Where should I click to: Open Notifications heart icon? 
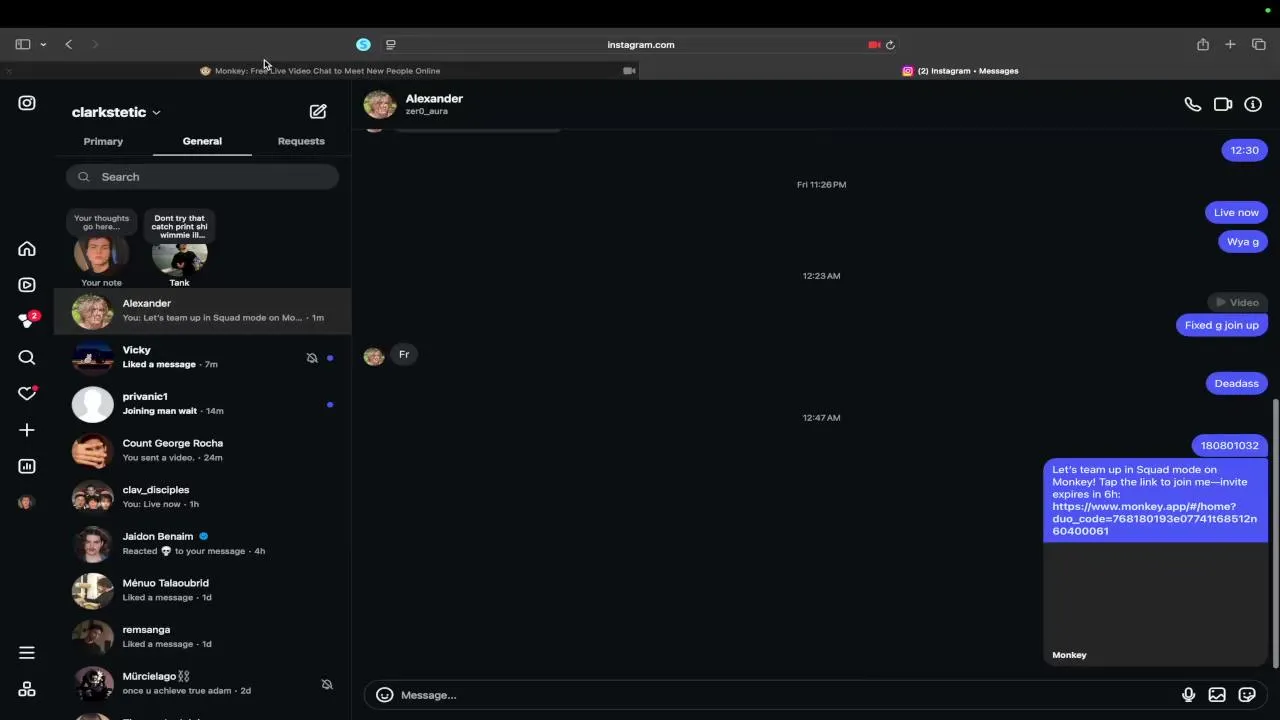click(27, 393)
